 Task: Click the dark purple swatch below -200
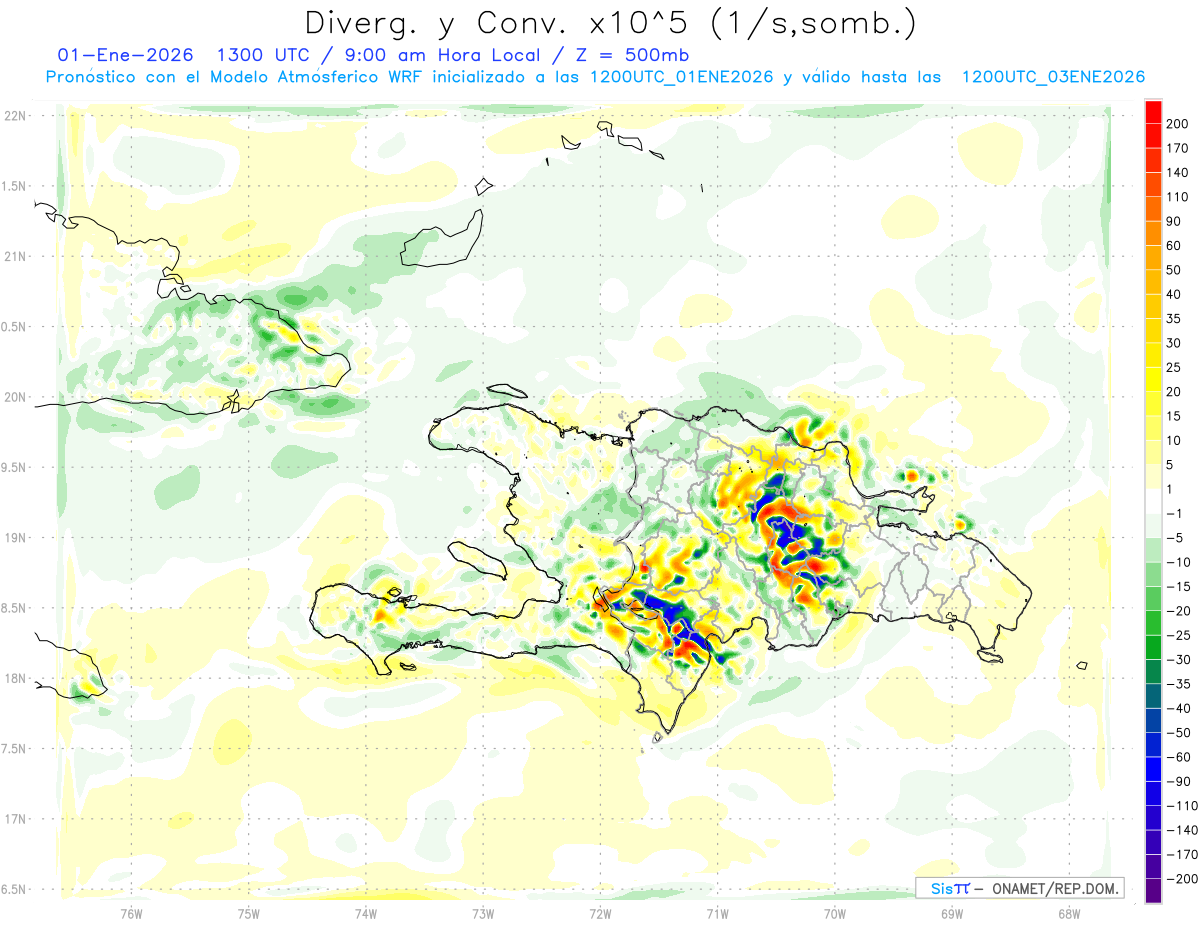click(1153, 891)
